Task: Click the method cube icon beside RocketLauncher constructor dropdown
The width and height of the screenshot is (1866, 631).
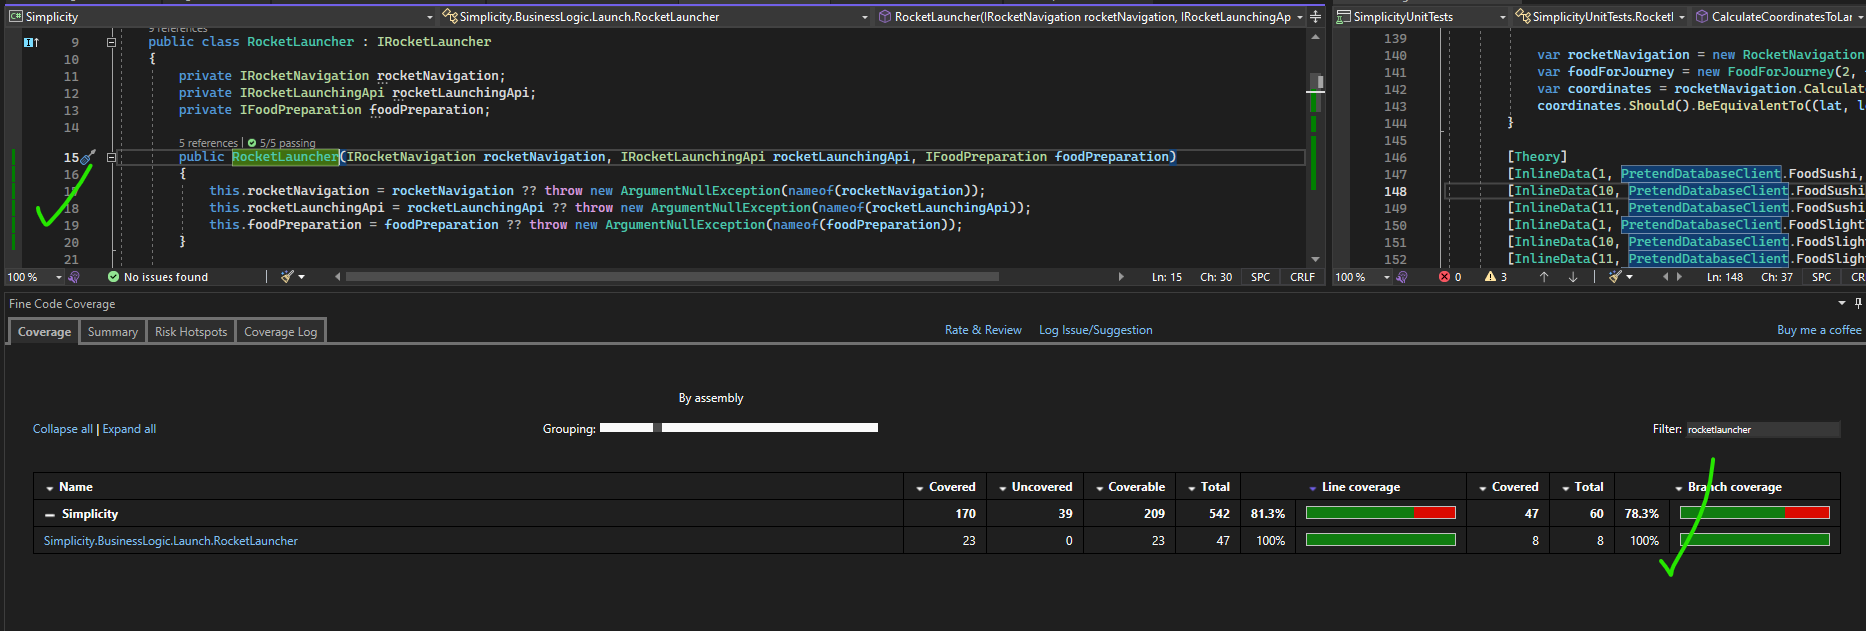Action: coord(885,17)
